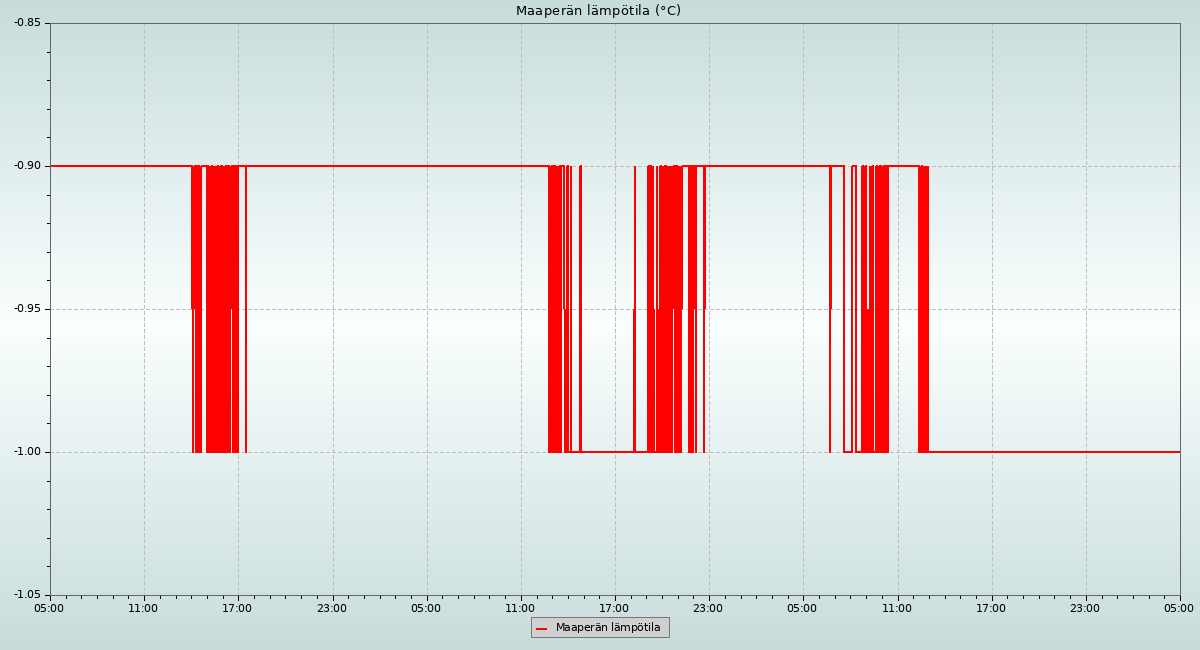Click the rightmost 11:00 time label
The height and width of the screenshot is (650, 1200).
pyautogui.click(x=897, y=608)
